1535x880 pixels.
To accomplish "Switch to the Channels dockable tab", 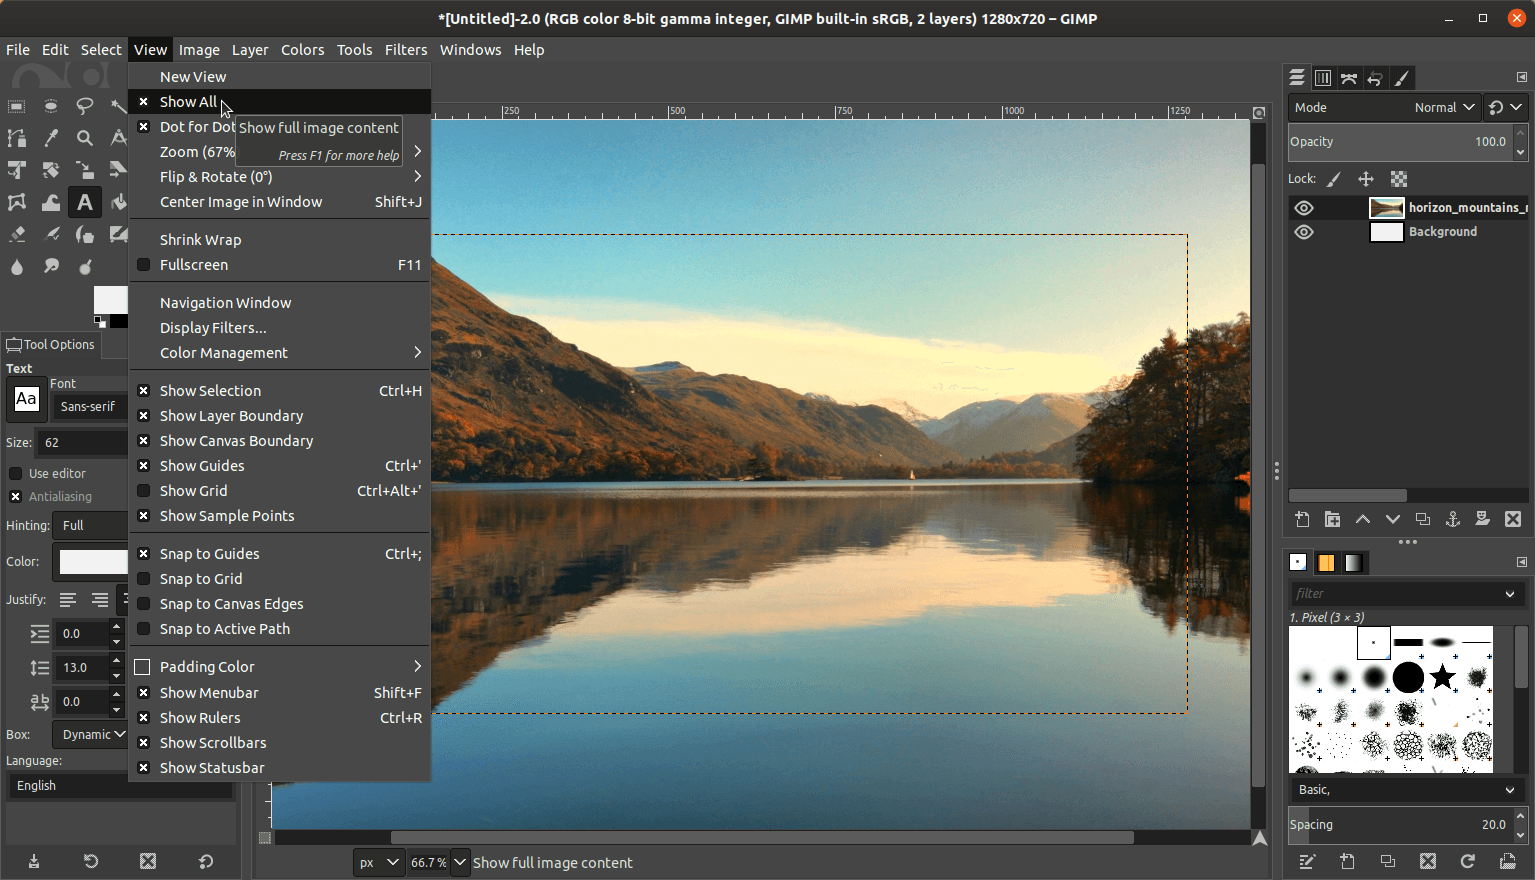I will tap(1323, 77).
